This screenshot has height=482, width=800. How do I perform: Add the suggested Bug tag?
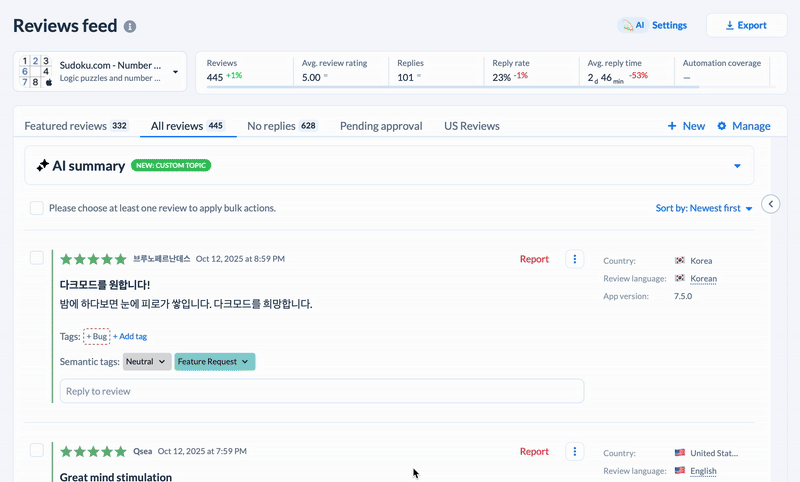click(96, 337)
